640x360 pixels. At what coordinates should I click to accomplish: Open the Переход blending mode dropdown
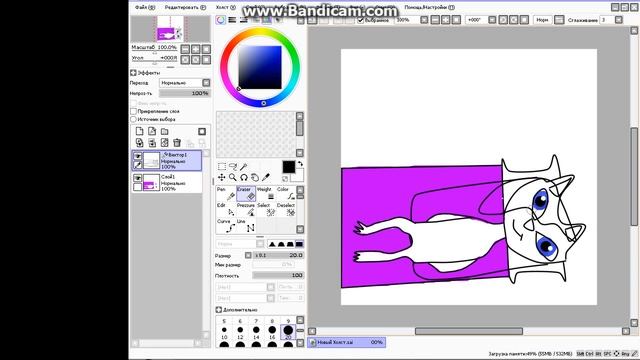(206, 83)
